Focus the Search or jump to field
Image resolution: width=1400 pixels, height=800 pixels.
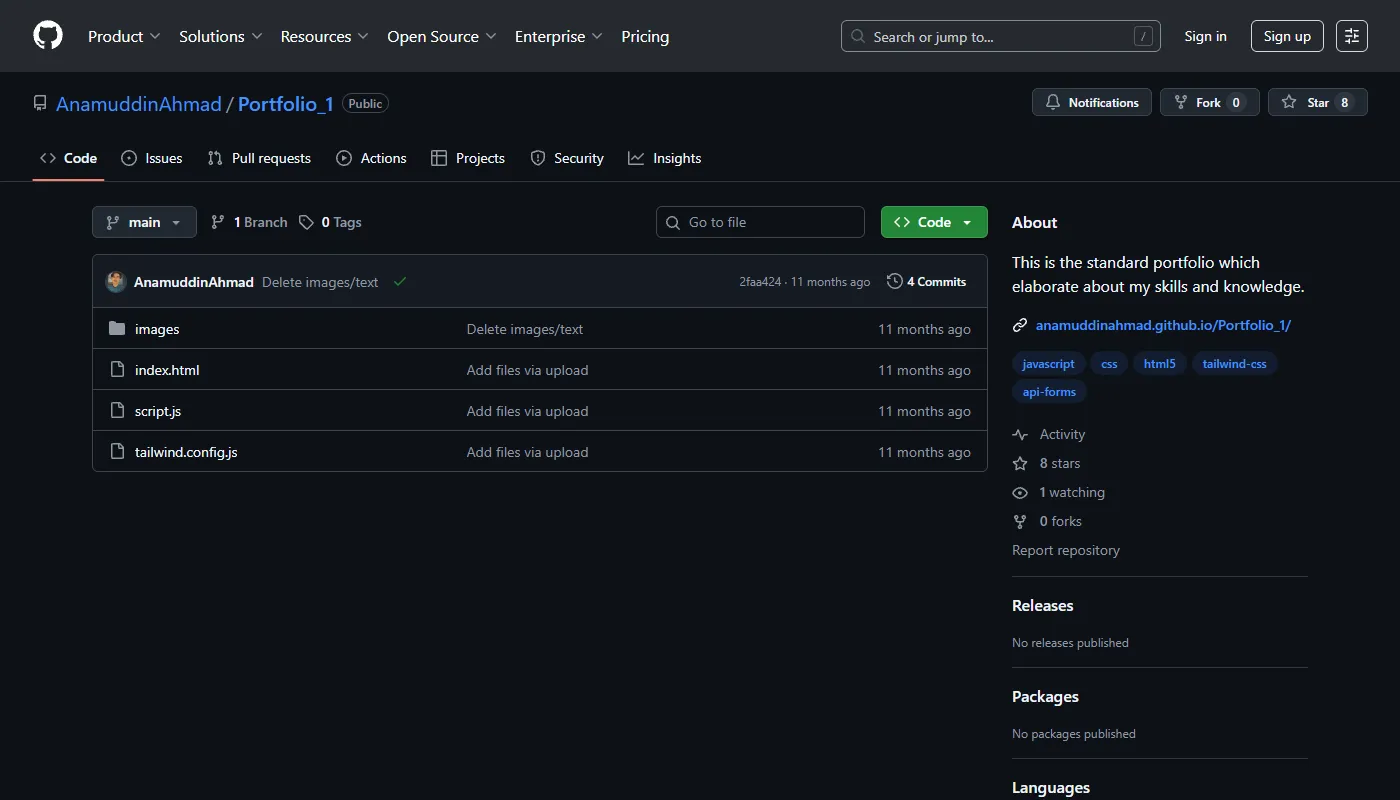[1000, 36]
